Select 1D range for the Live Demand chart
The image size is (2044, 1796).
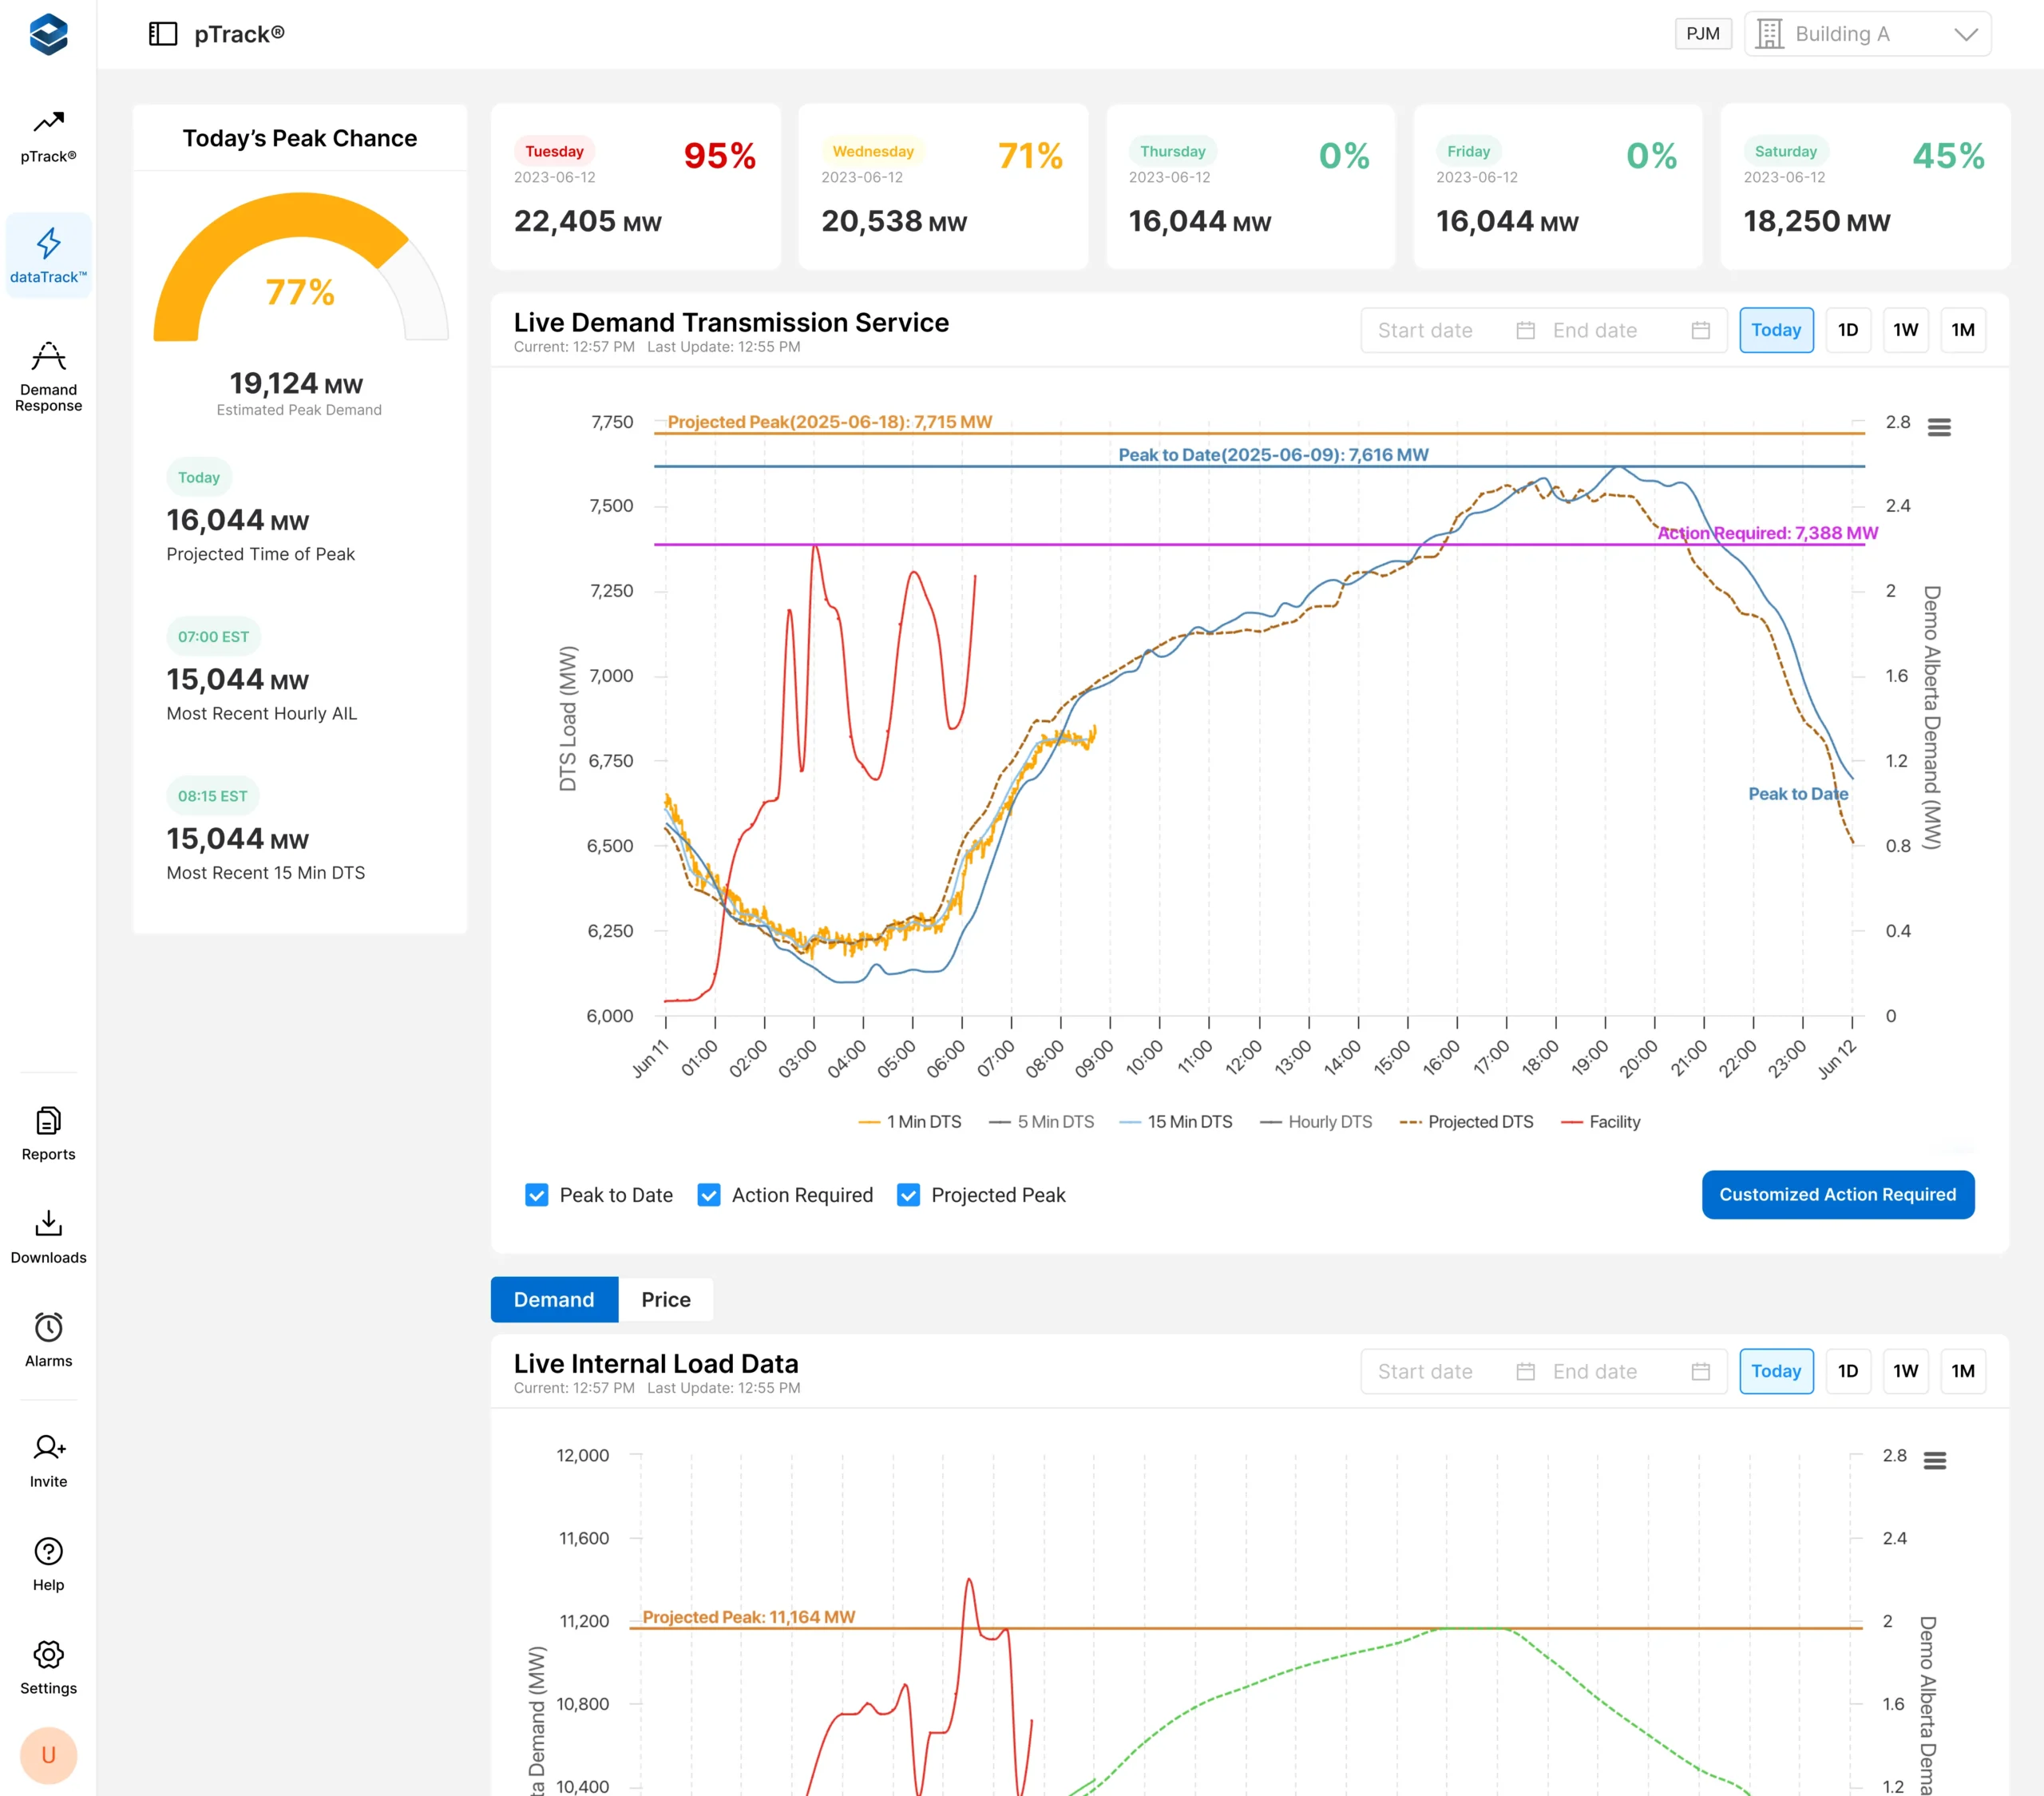point(1848,330)
